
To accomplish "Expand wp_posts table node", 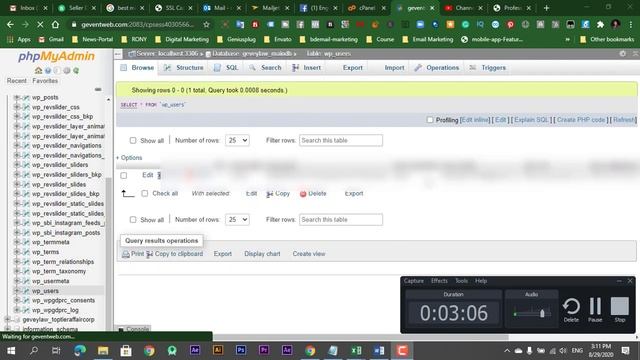I will click(x=17, y=97).
